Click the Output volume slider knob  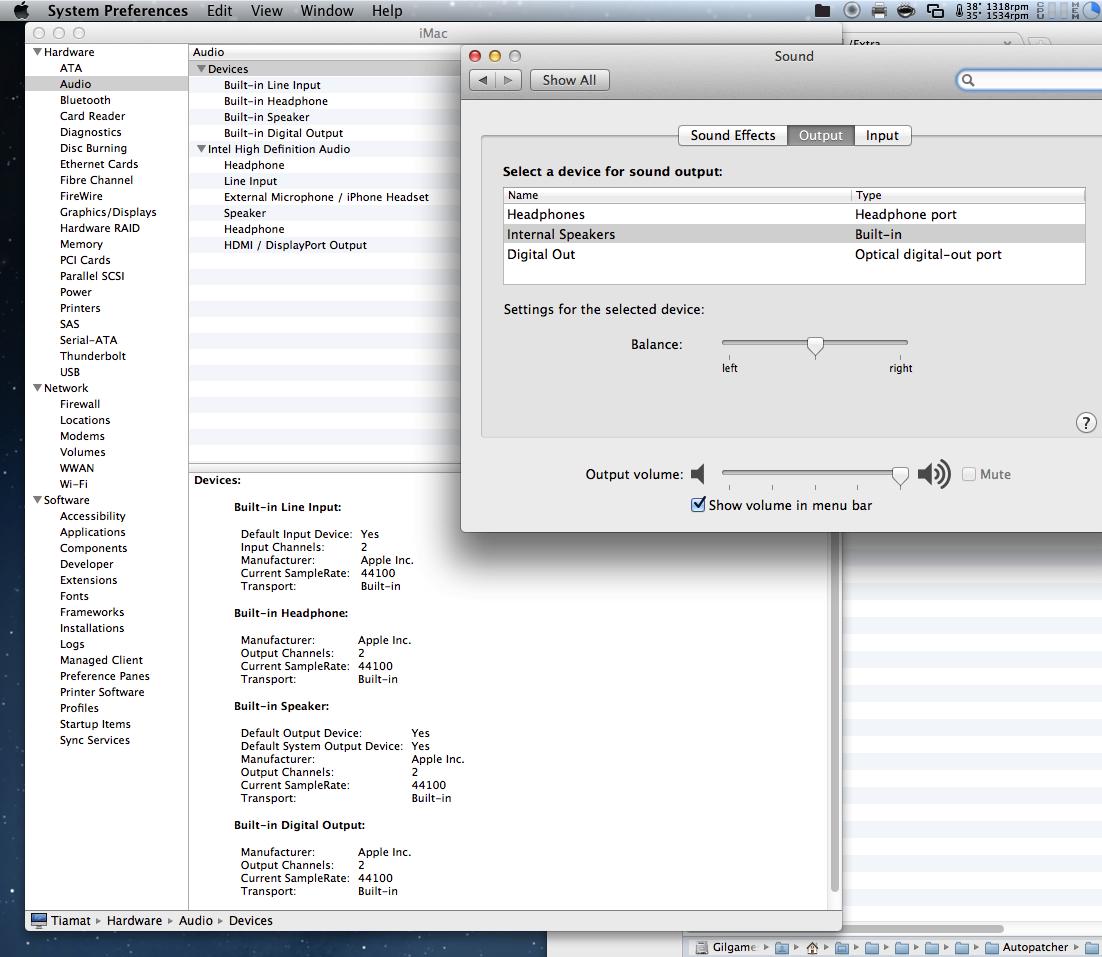pos(900,475)
